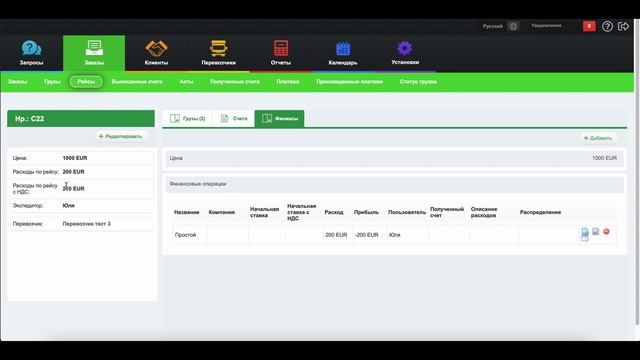
Task: Click the page vertical scrollbar
Action: tap(637, 171)
